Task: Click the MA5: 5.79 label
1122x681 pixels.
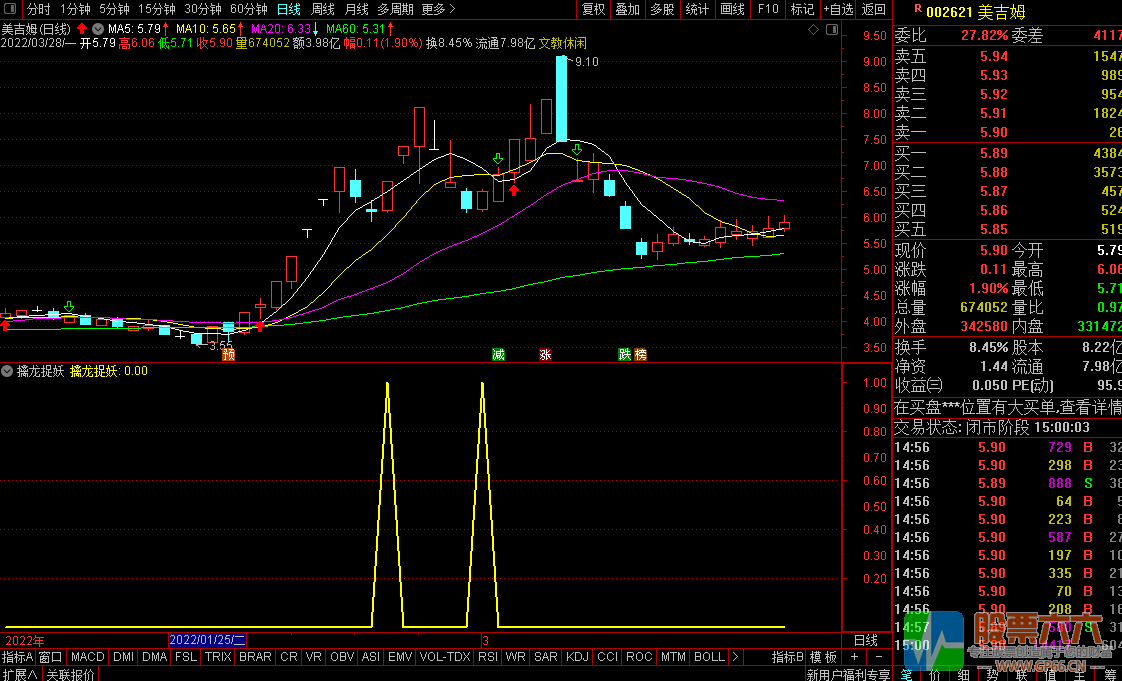Action: coord(134,29)
